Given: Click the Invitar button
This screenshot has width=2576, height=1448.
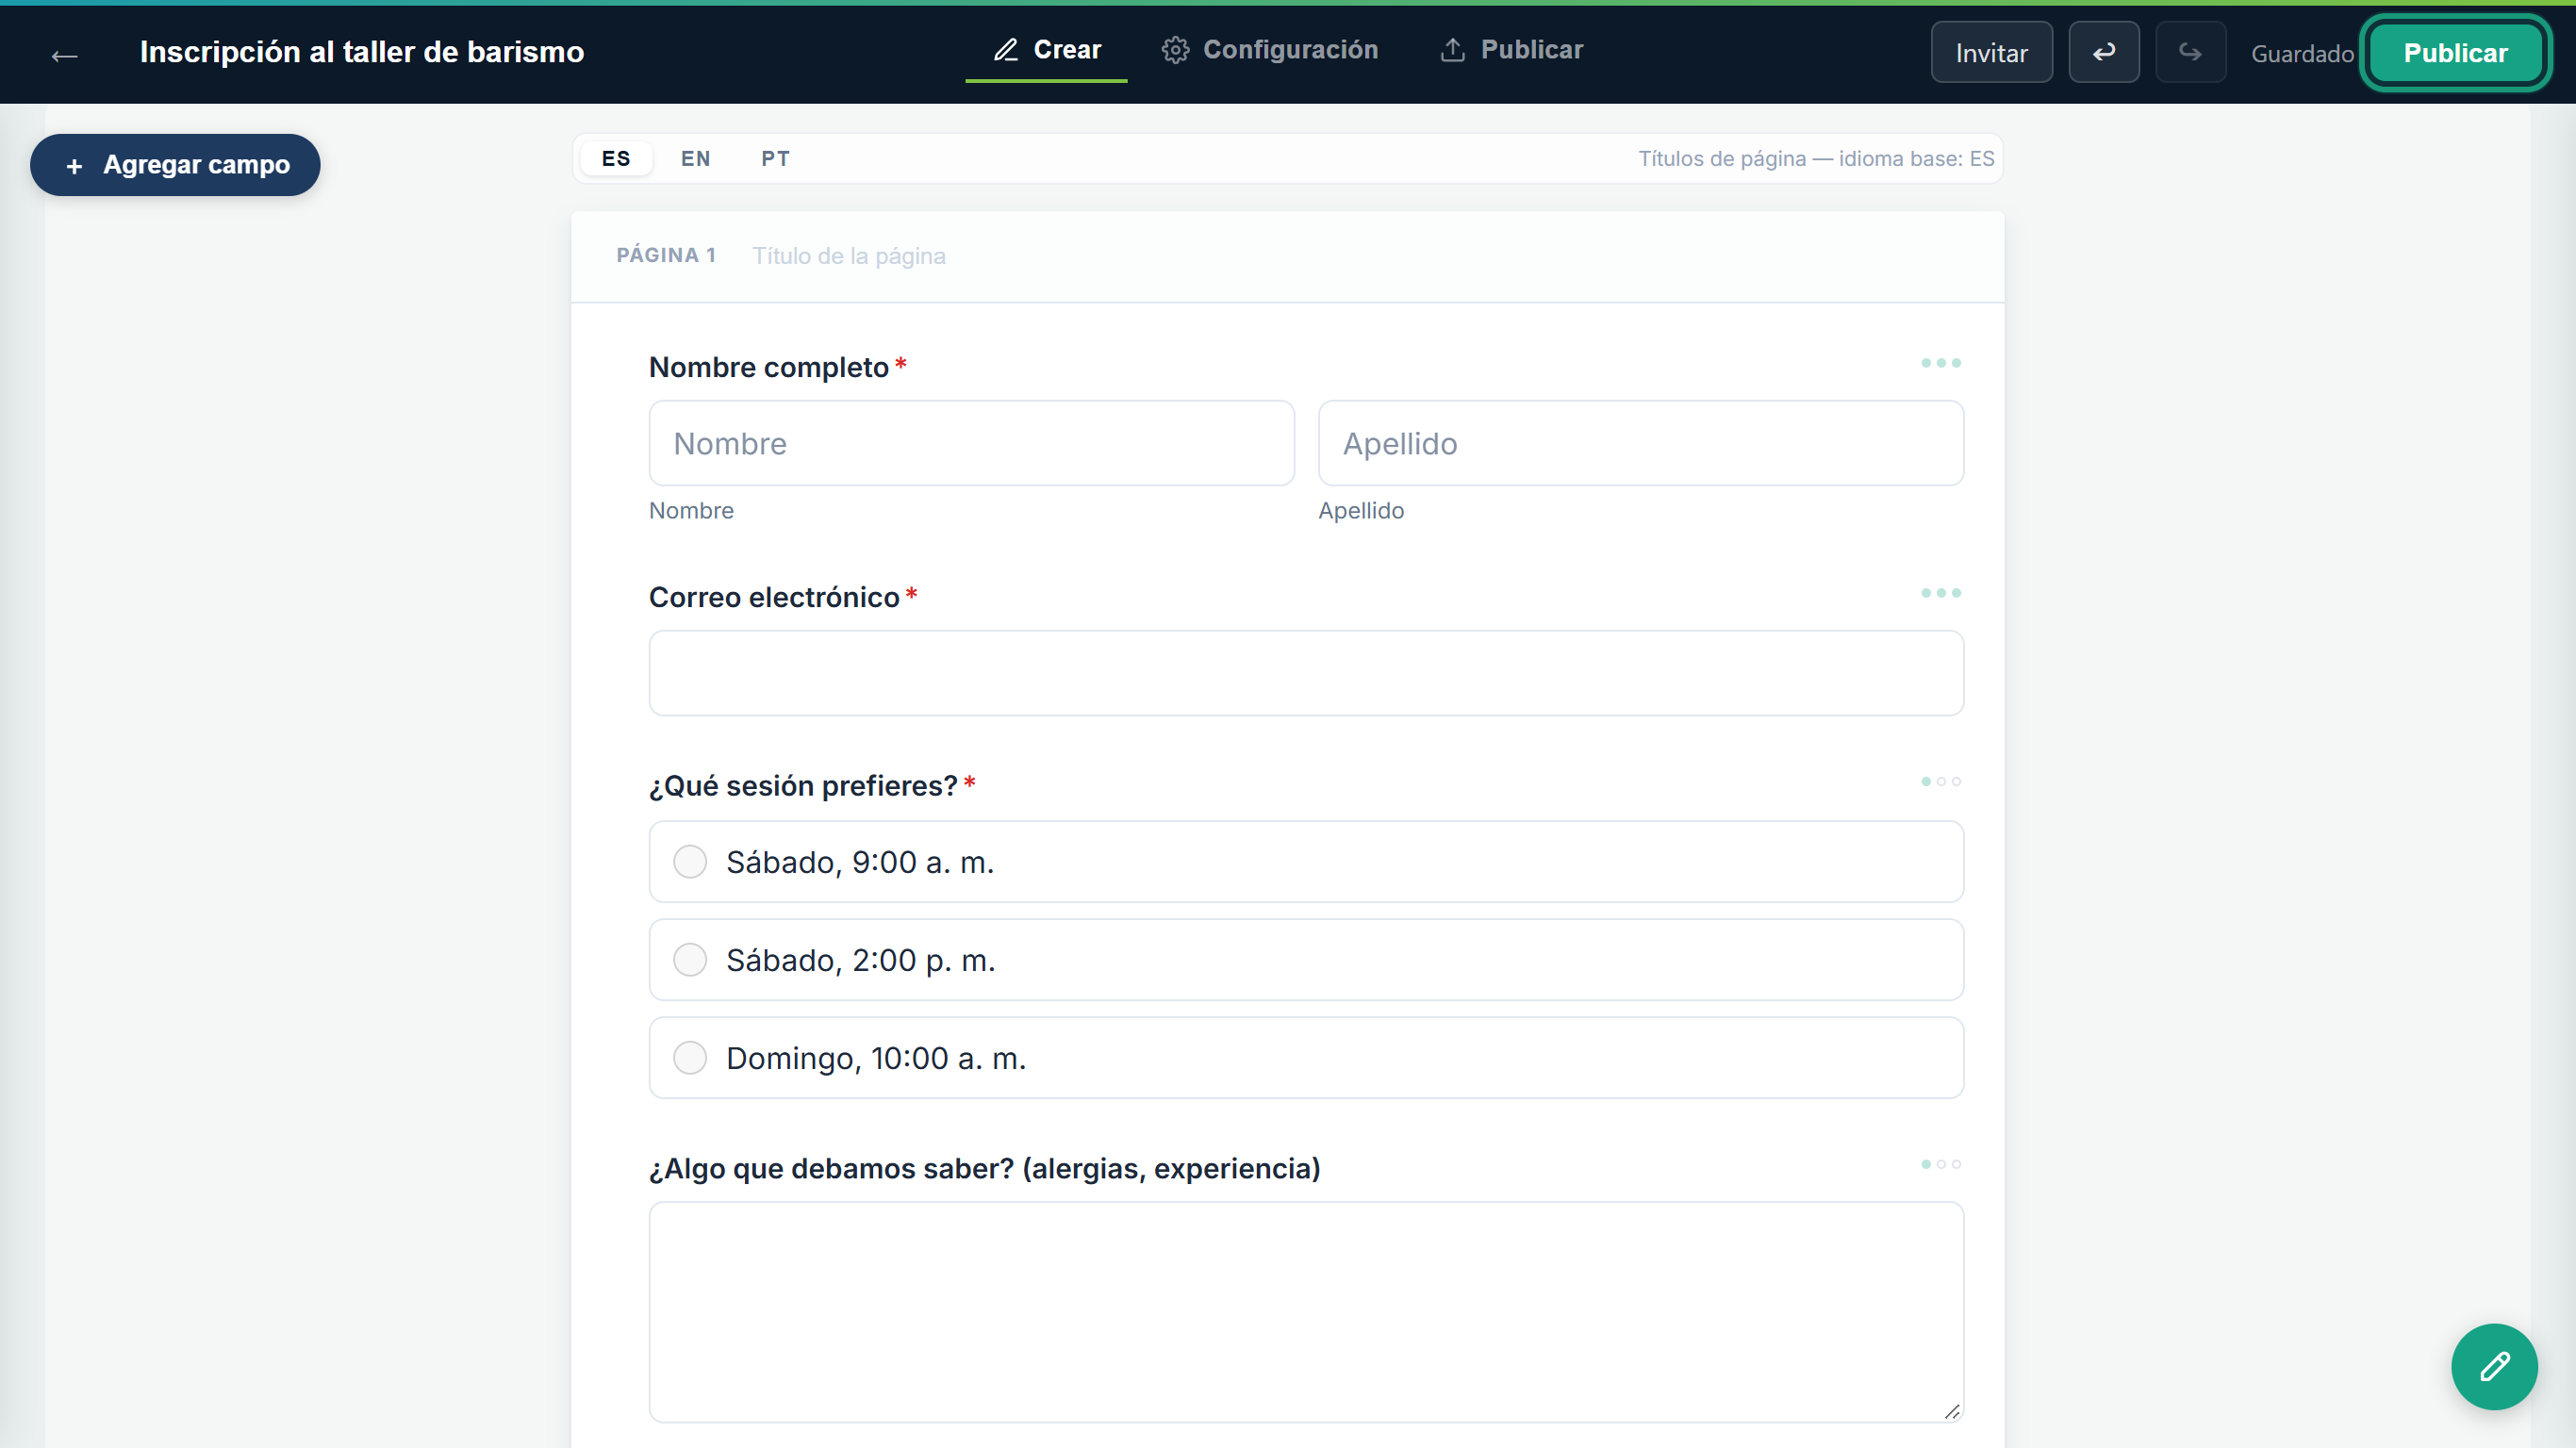Looking at the screenshot, I should click(x=1991, y=52).
